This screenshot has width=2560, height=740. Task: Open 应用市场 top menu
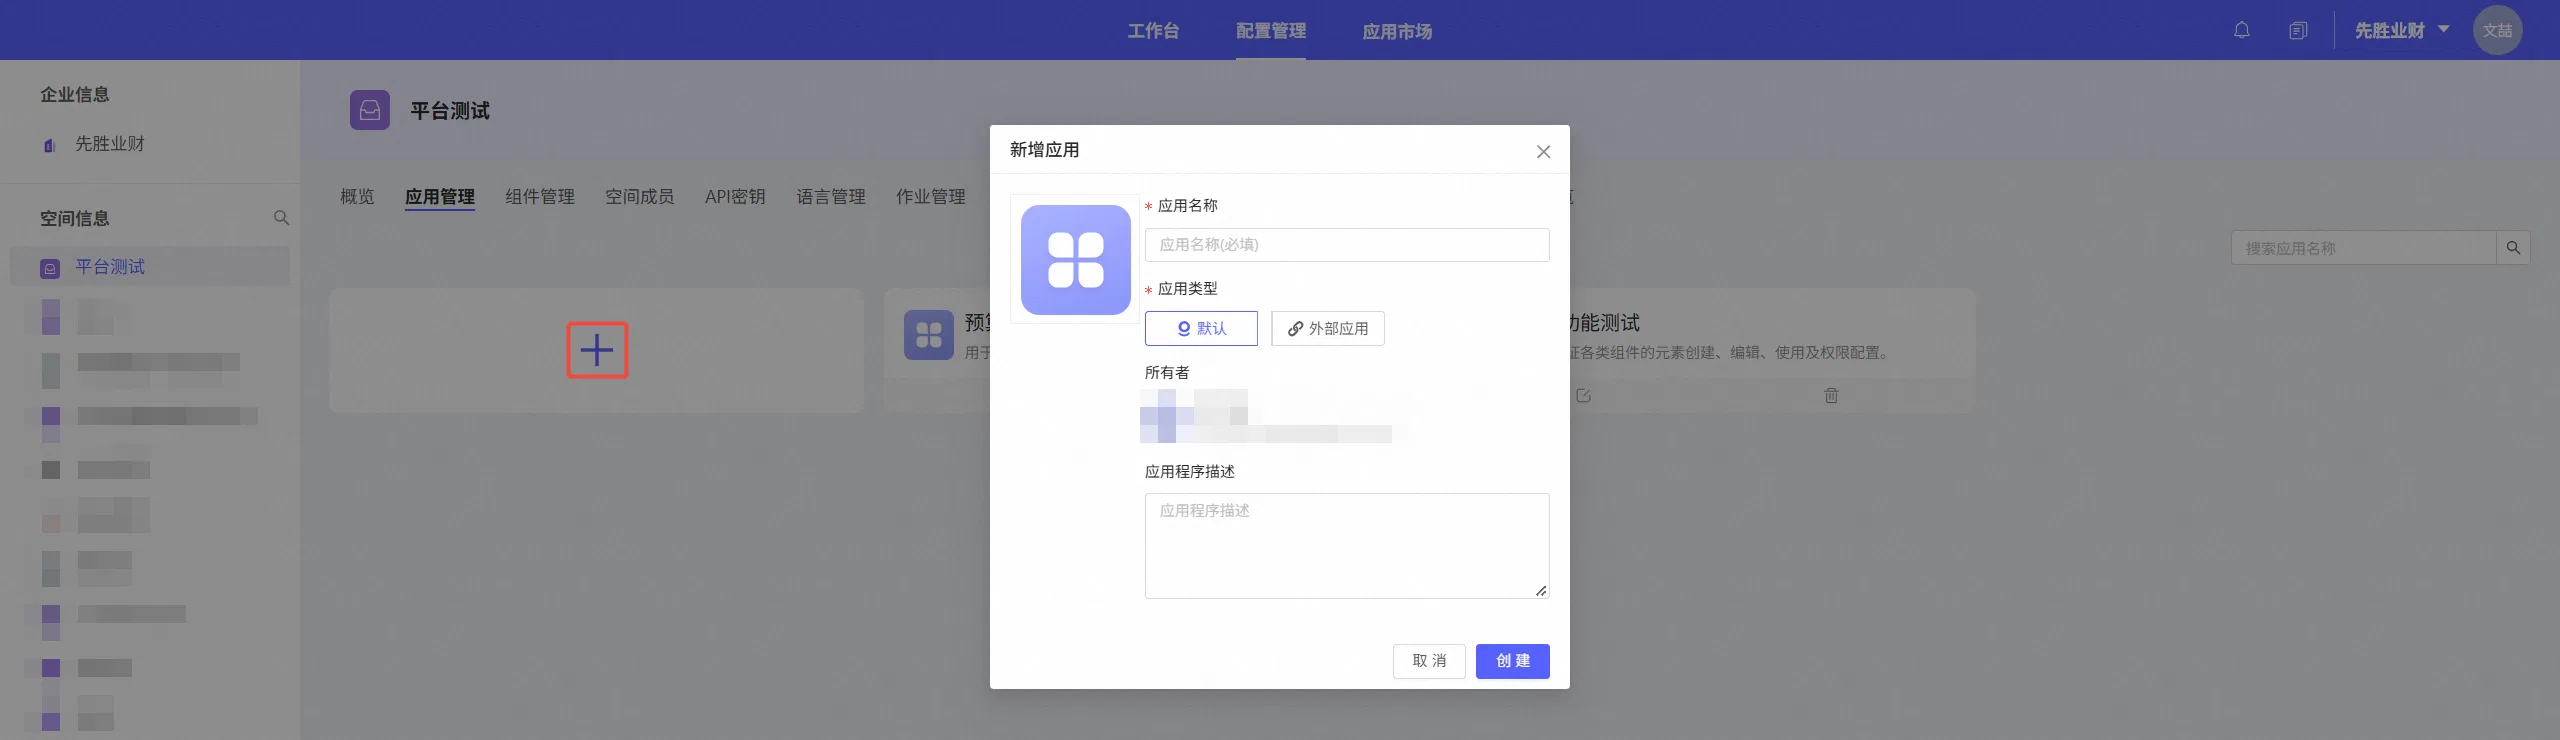point(1397,31)
